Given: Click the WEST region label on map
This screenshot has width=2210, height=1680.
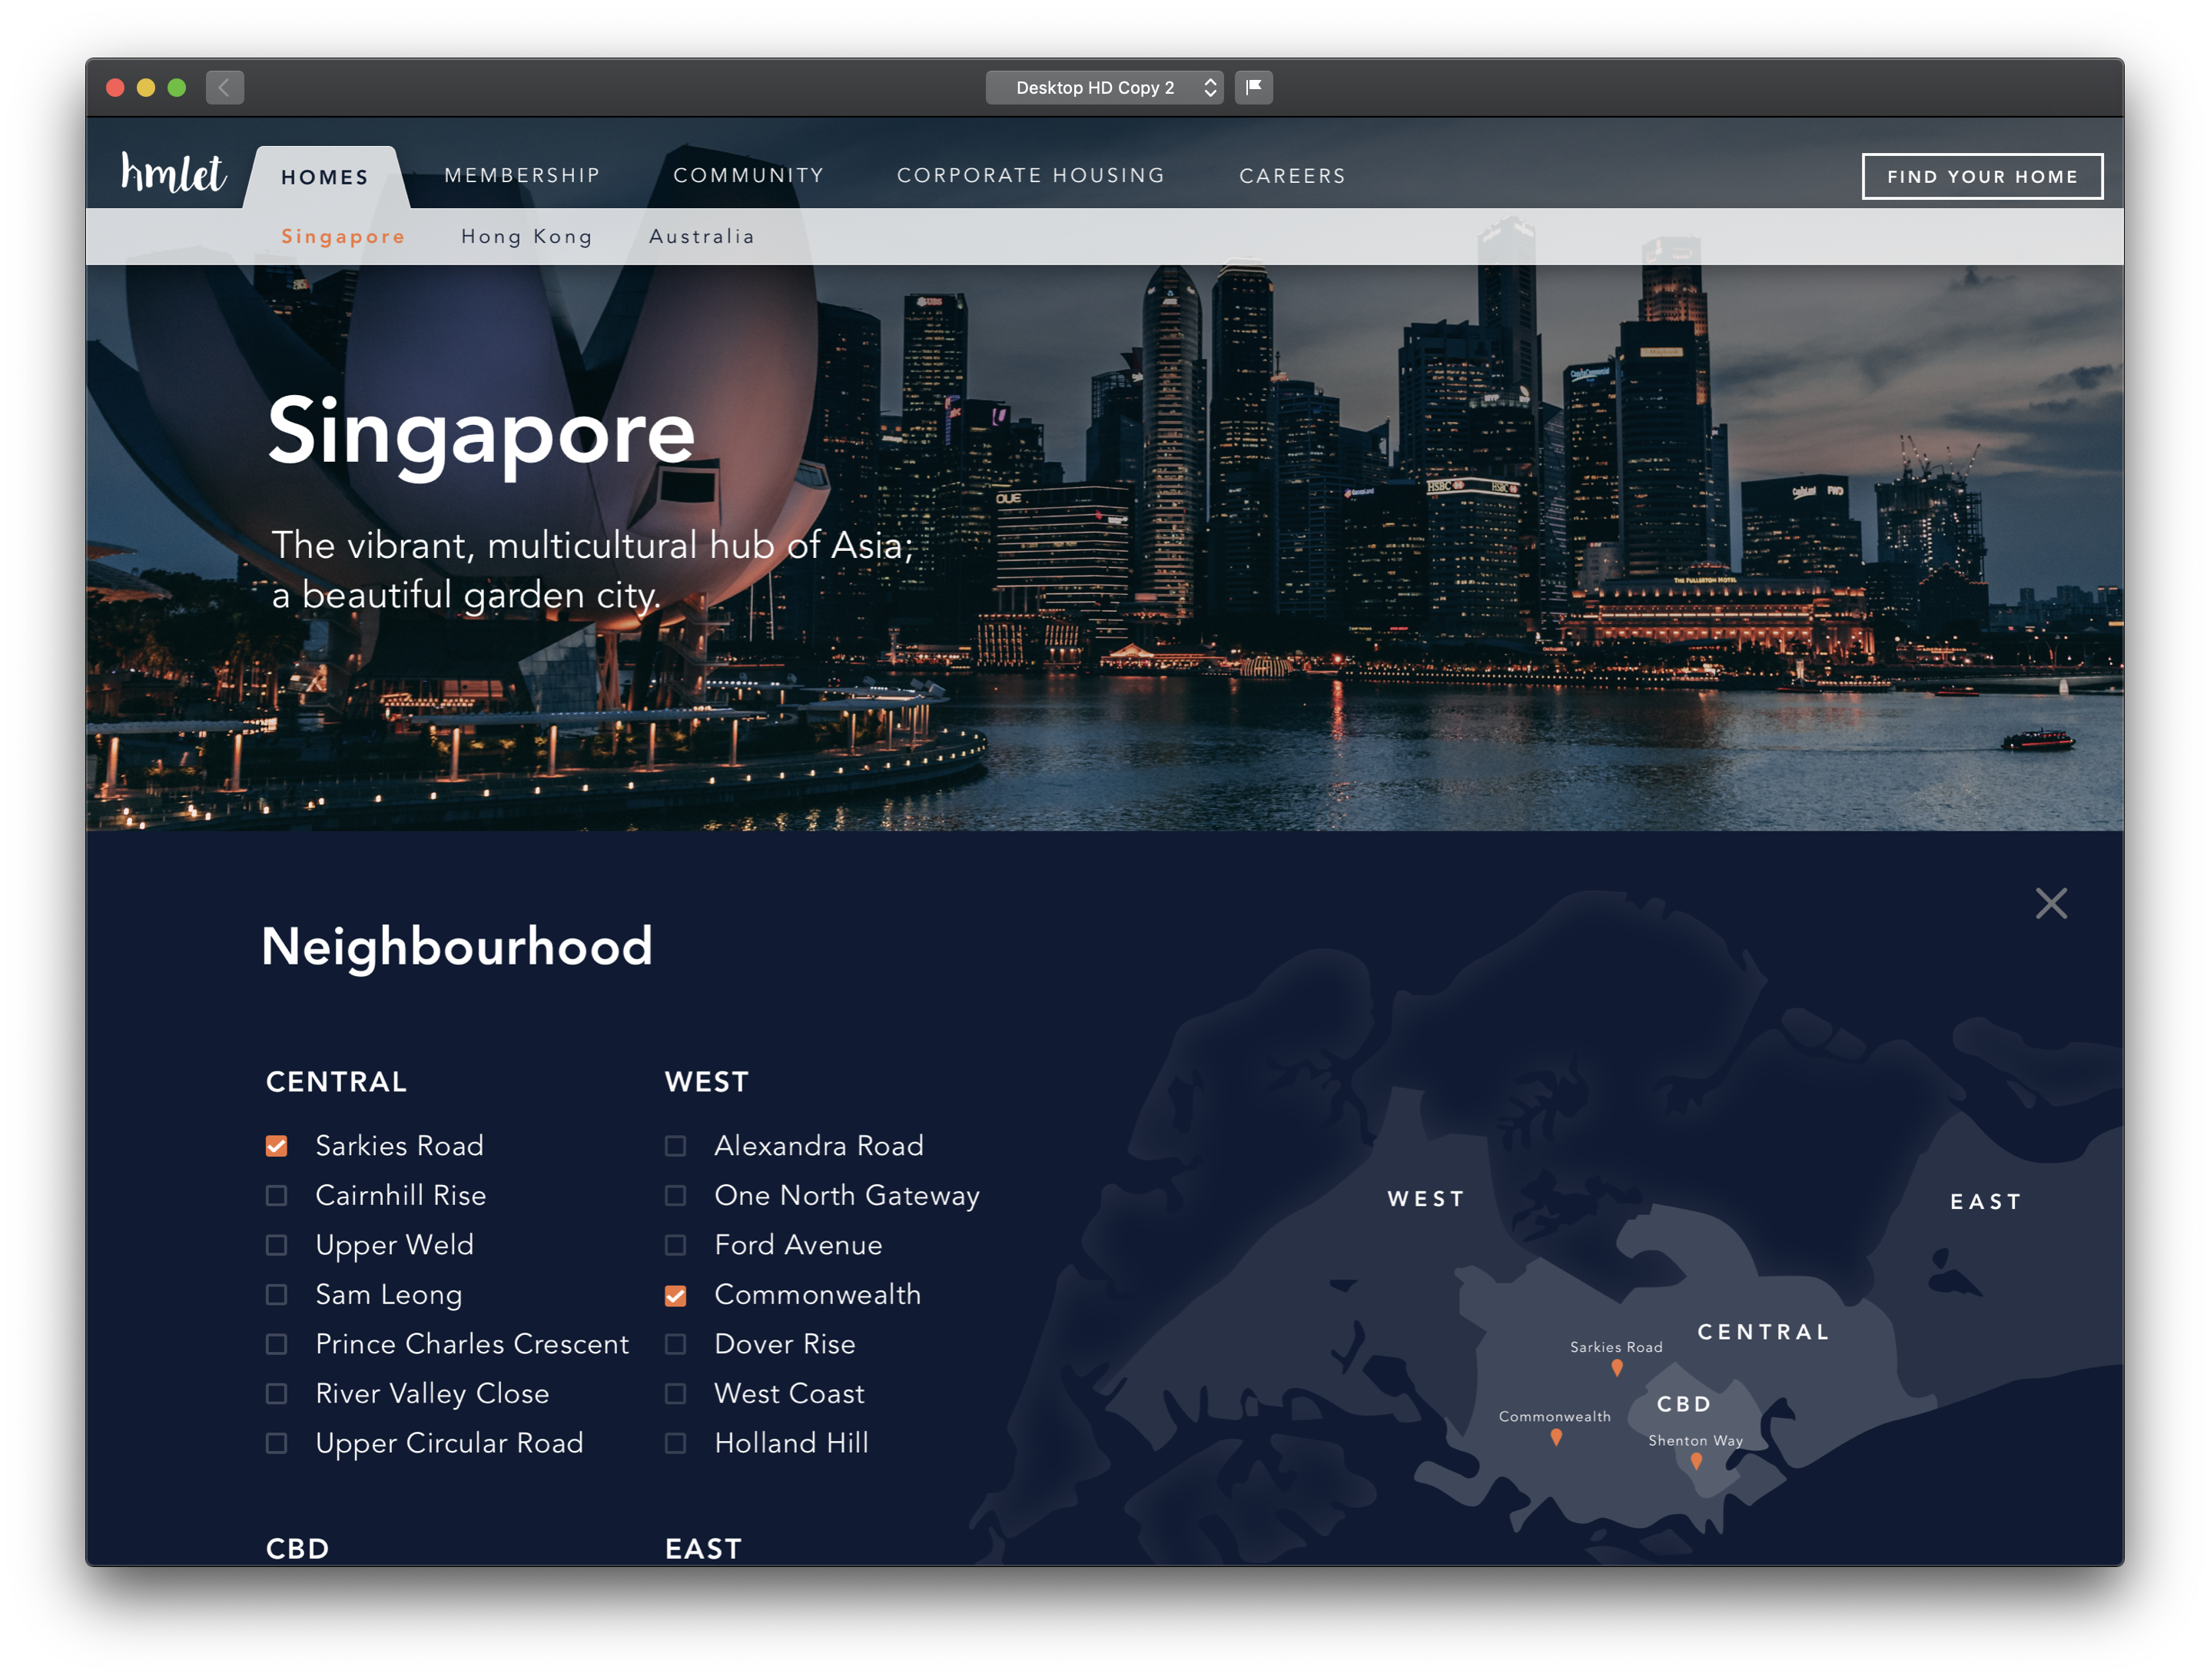Looking at the screenshot, I should [1425, 1198].
